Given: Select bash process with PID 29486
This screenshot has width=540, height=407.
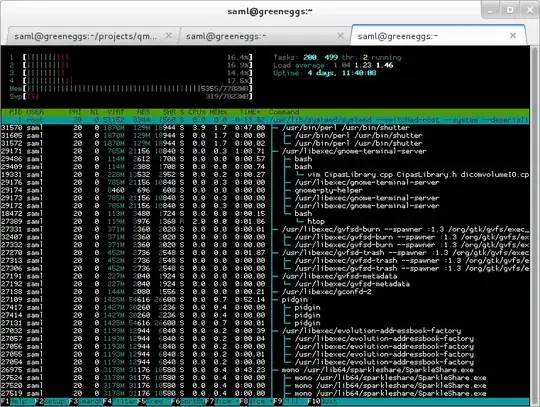Looking at the screenshot, I should click(265, 159).
